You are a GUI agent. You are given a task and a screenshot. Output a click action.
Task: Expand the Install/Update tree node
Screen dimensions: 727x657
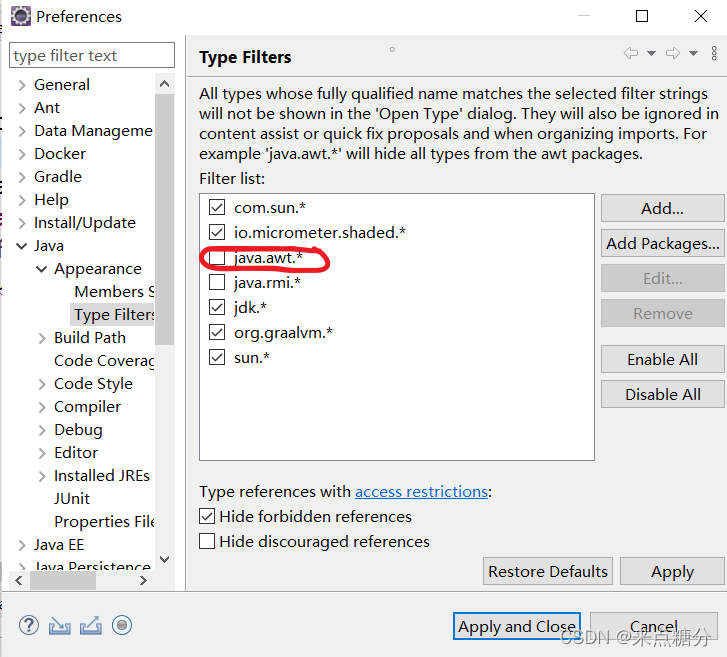pos(22,223)
